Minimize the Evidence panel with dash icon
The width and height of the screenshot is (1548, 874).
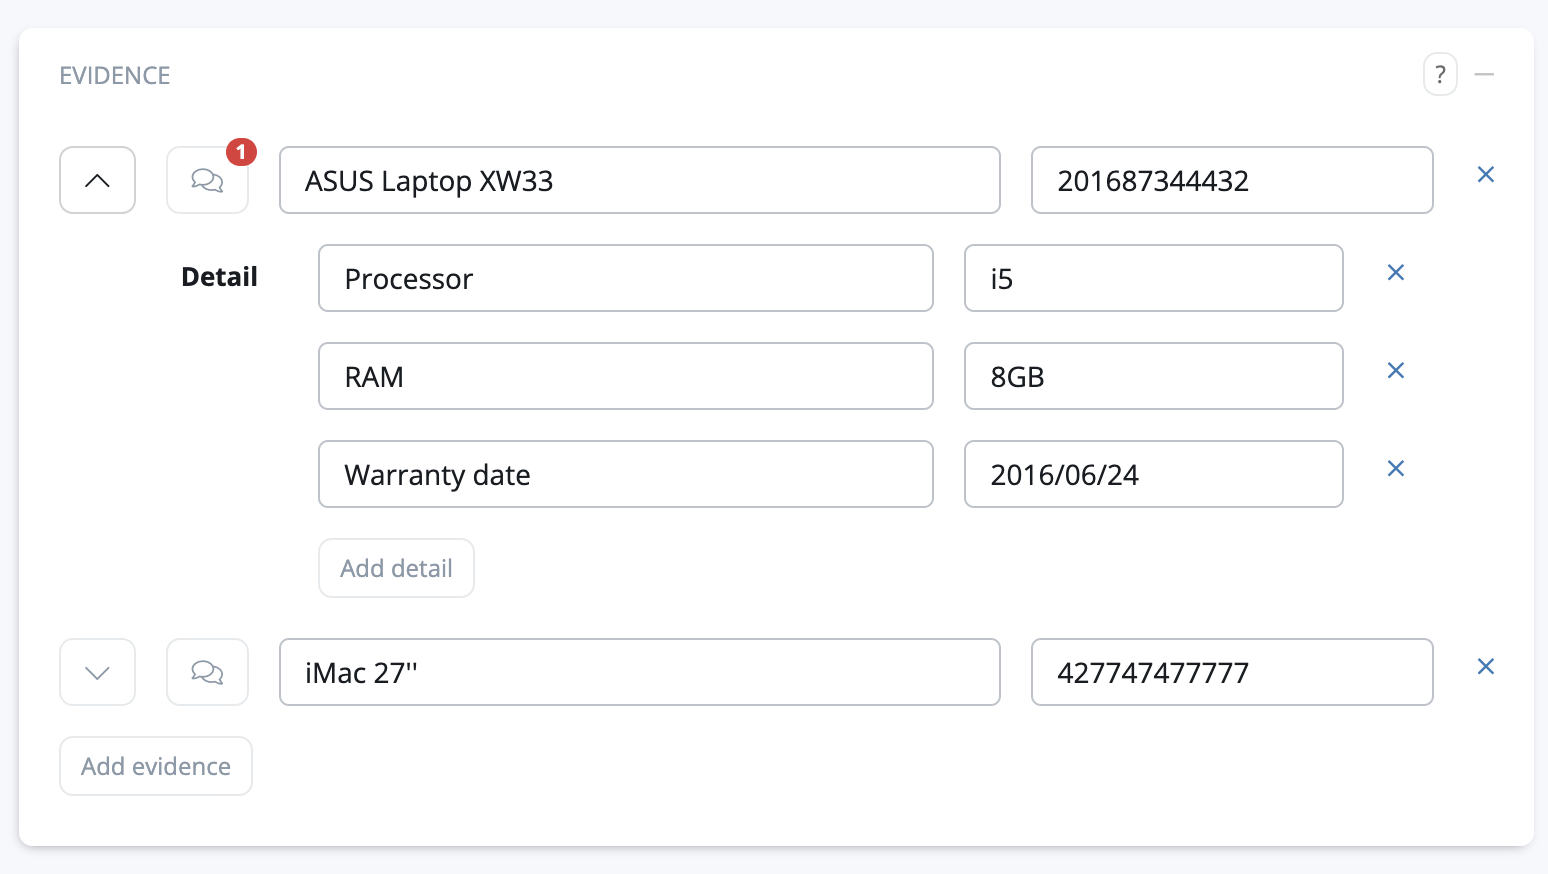(1484, 75)
